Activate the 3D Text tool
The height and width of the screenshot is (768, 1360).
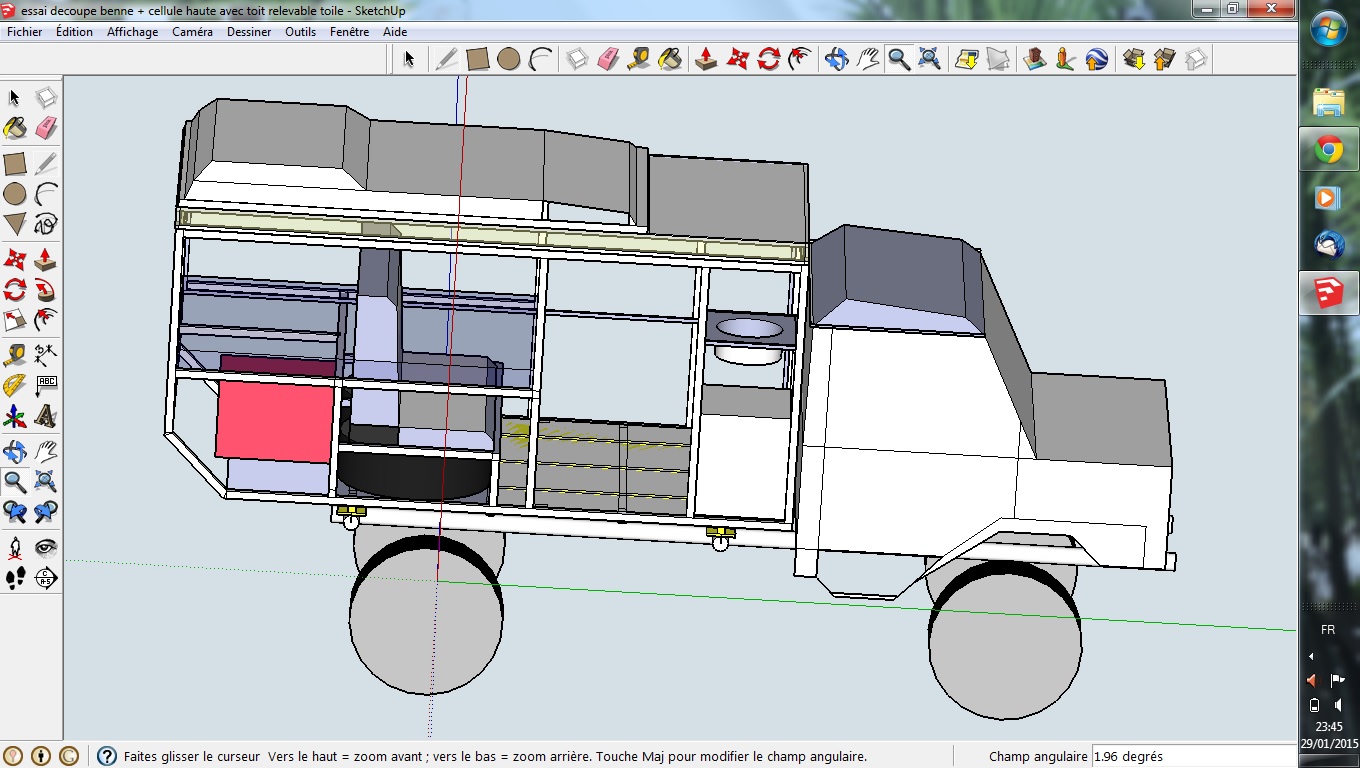click(x=46, y=416)
